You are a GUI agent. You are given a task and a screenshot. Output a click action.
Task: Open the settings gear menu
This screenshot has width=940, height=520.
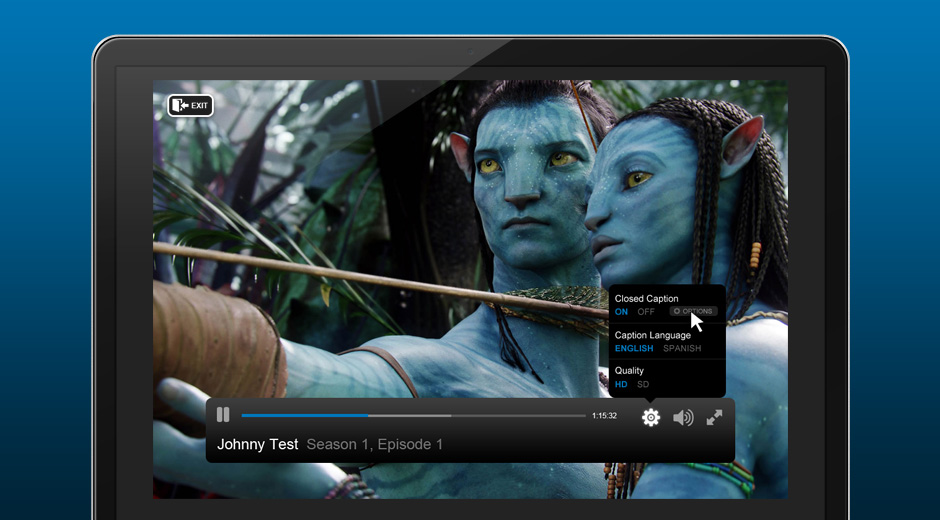tap(651, 417)
